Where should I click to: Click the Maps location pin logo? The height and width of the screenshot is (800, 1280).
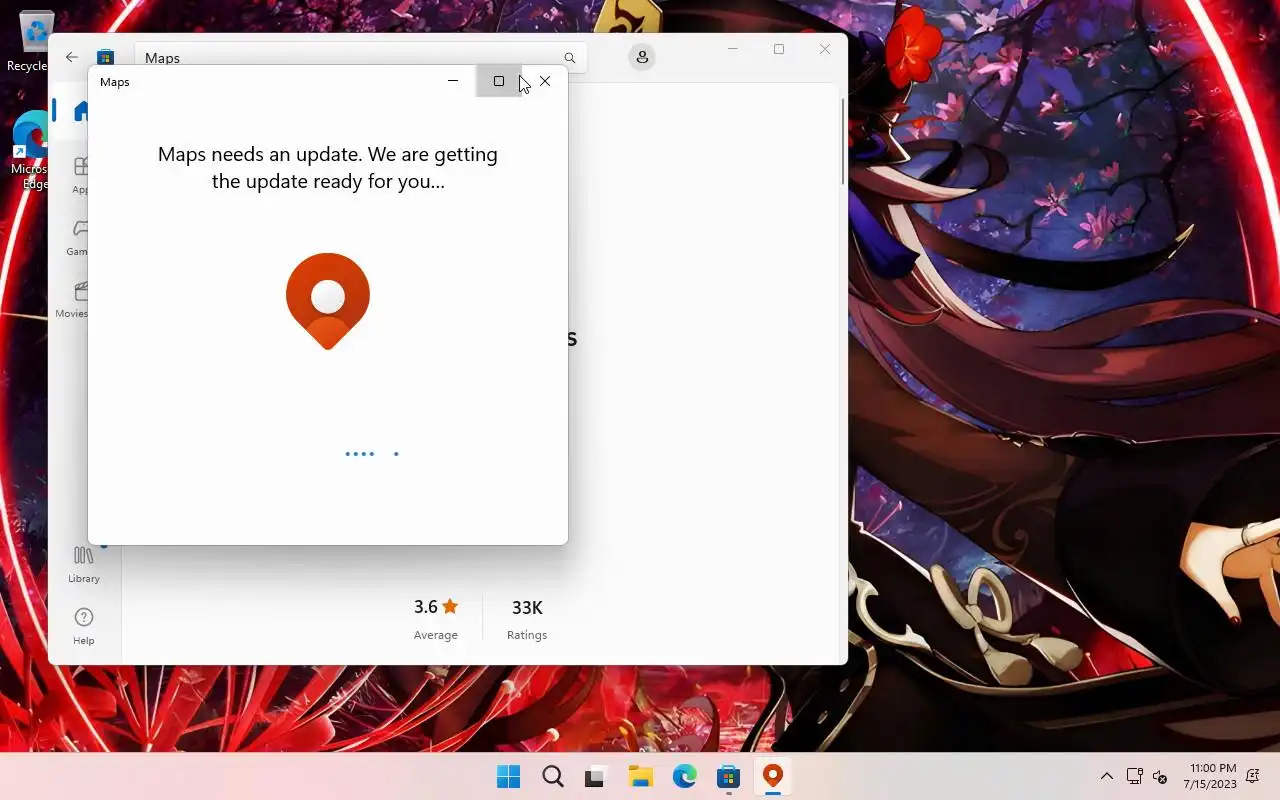[328, 301]
